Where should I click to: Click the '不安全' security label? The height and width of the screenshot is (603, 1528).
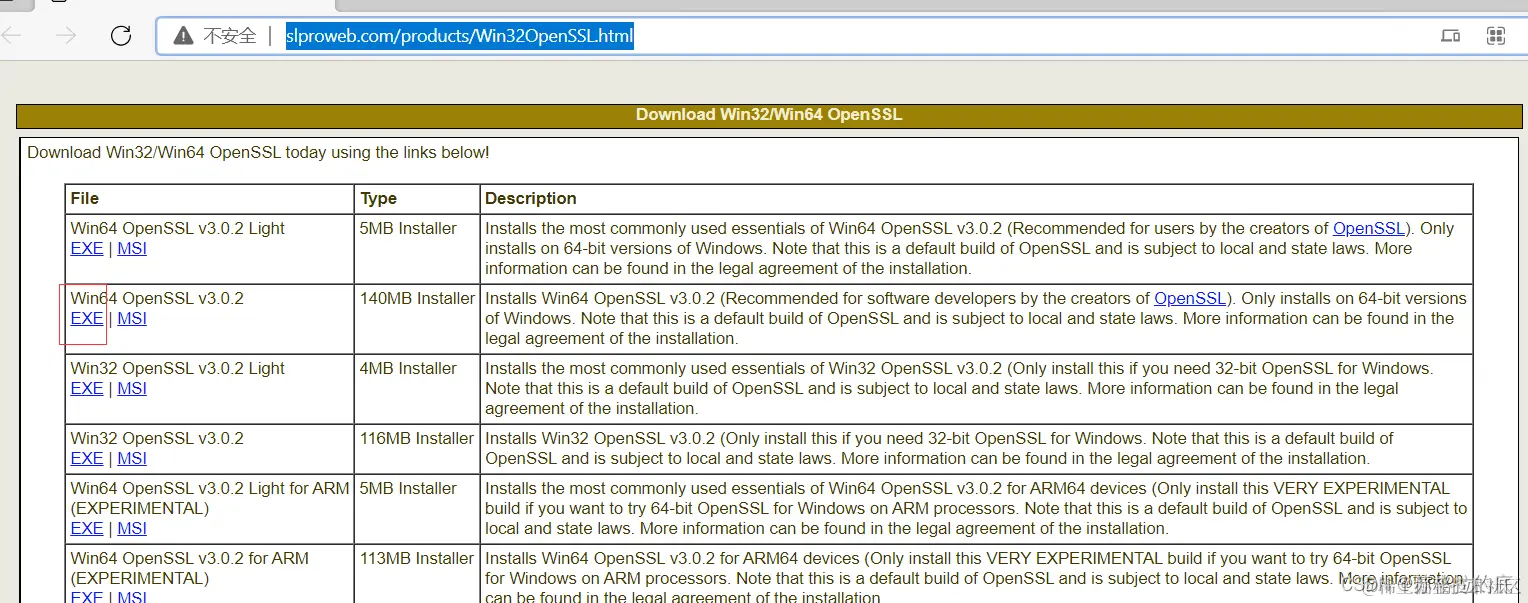230,36
